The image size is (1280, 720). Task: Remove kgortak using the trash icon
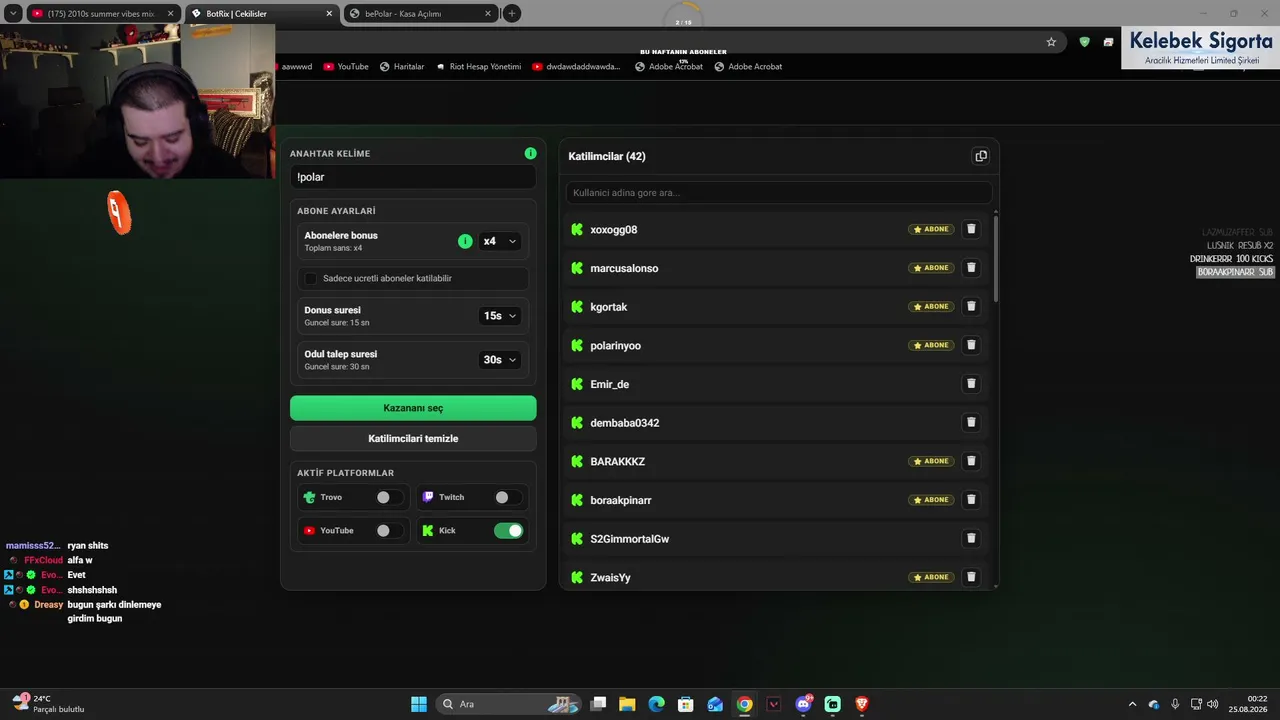(x=971, y=306)
